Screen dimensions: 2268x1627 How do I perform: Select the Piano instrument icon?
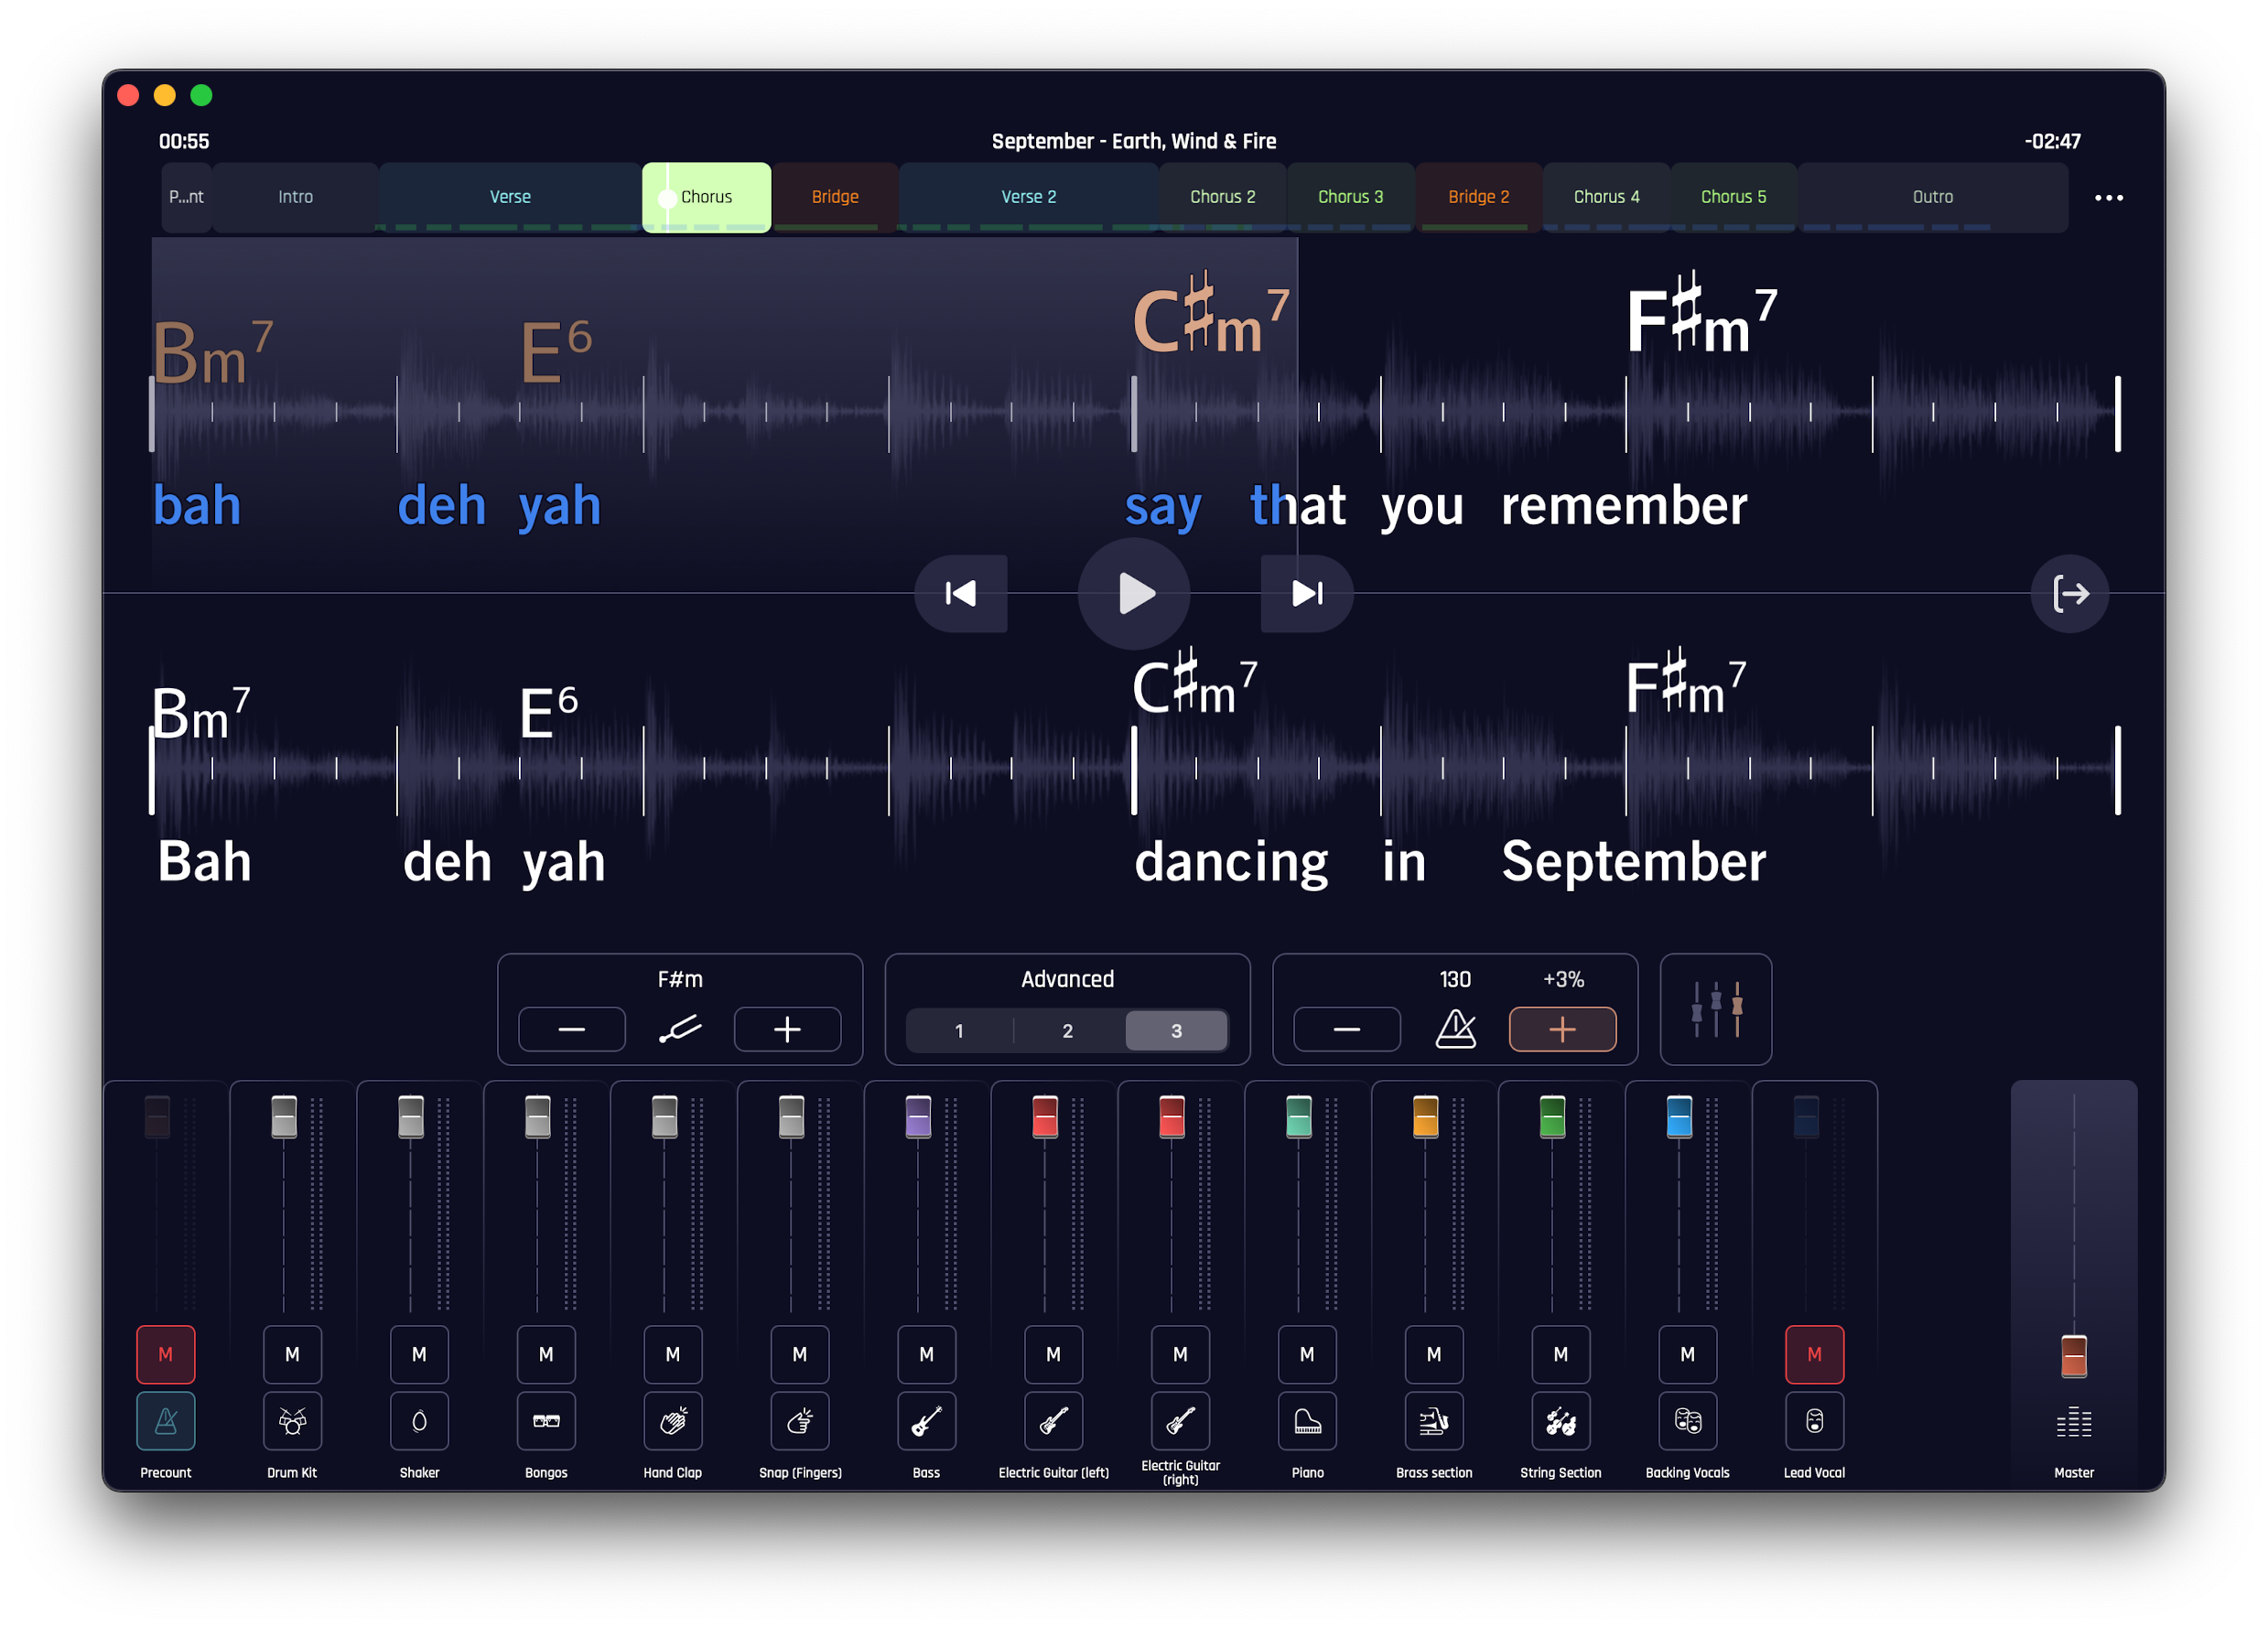point(1307,1421)
